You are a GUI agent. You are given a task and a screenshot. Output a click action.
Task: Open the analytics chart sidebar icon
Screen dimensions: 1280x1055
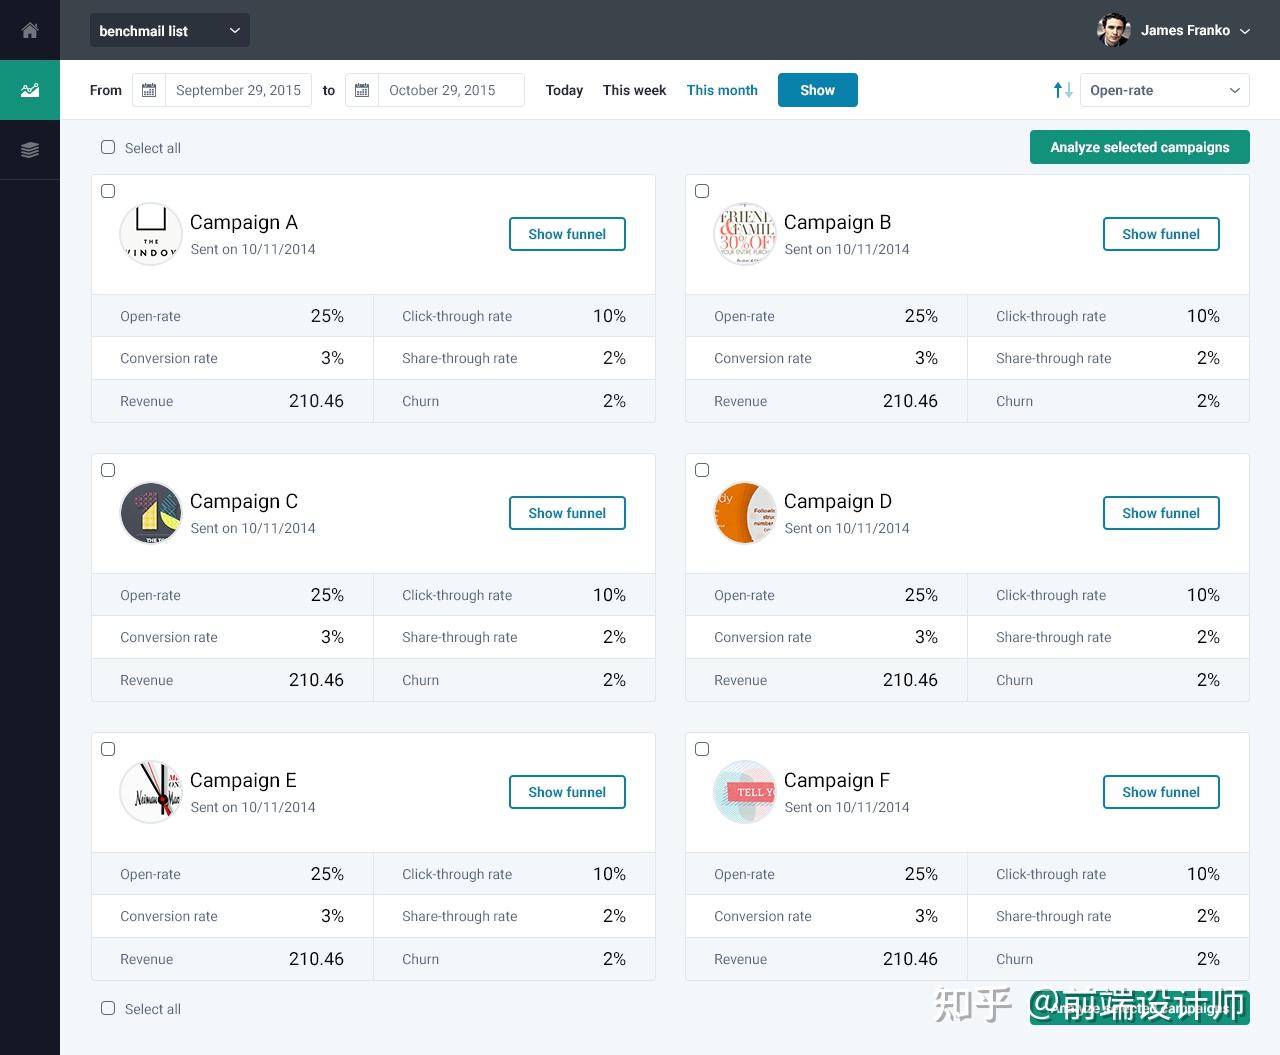pos(30,90)
